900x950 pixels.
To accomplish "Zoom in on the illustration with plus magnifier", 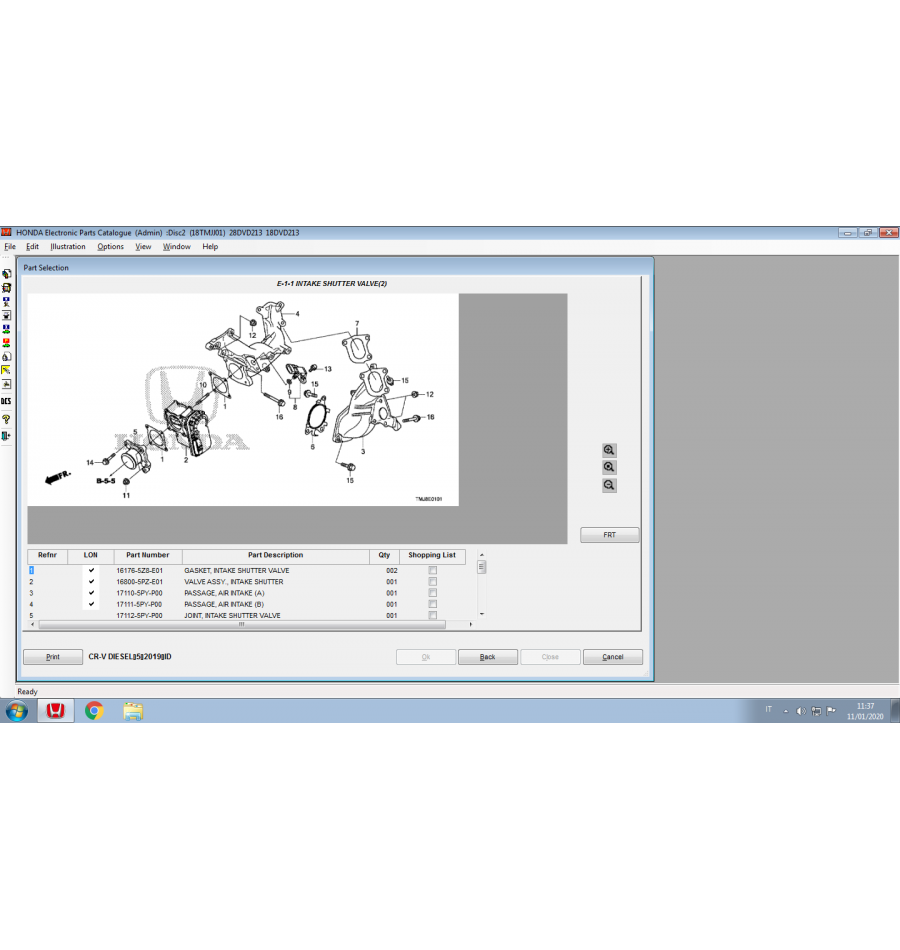I will pyautogui.click(x=609, y=450).
